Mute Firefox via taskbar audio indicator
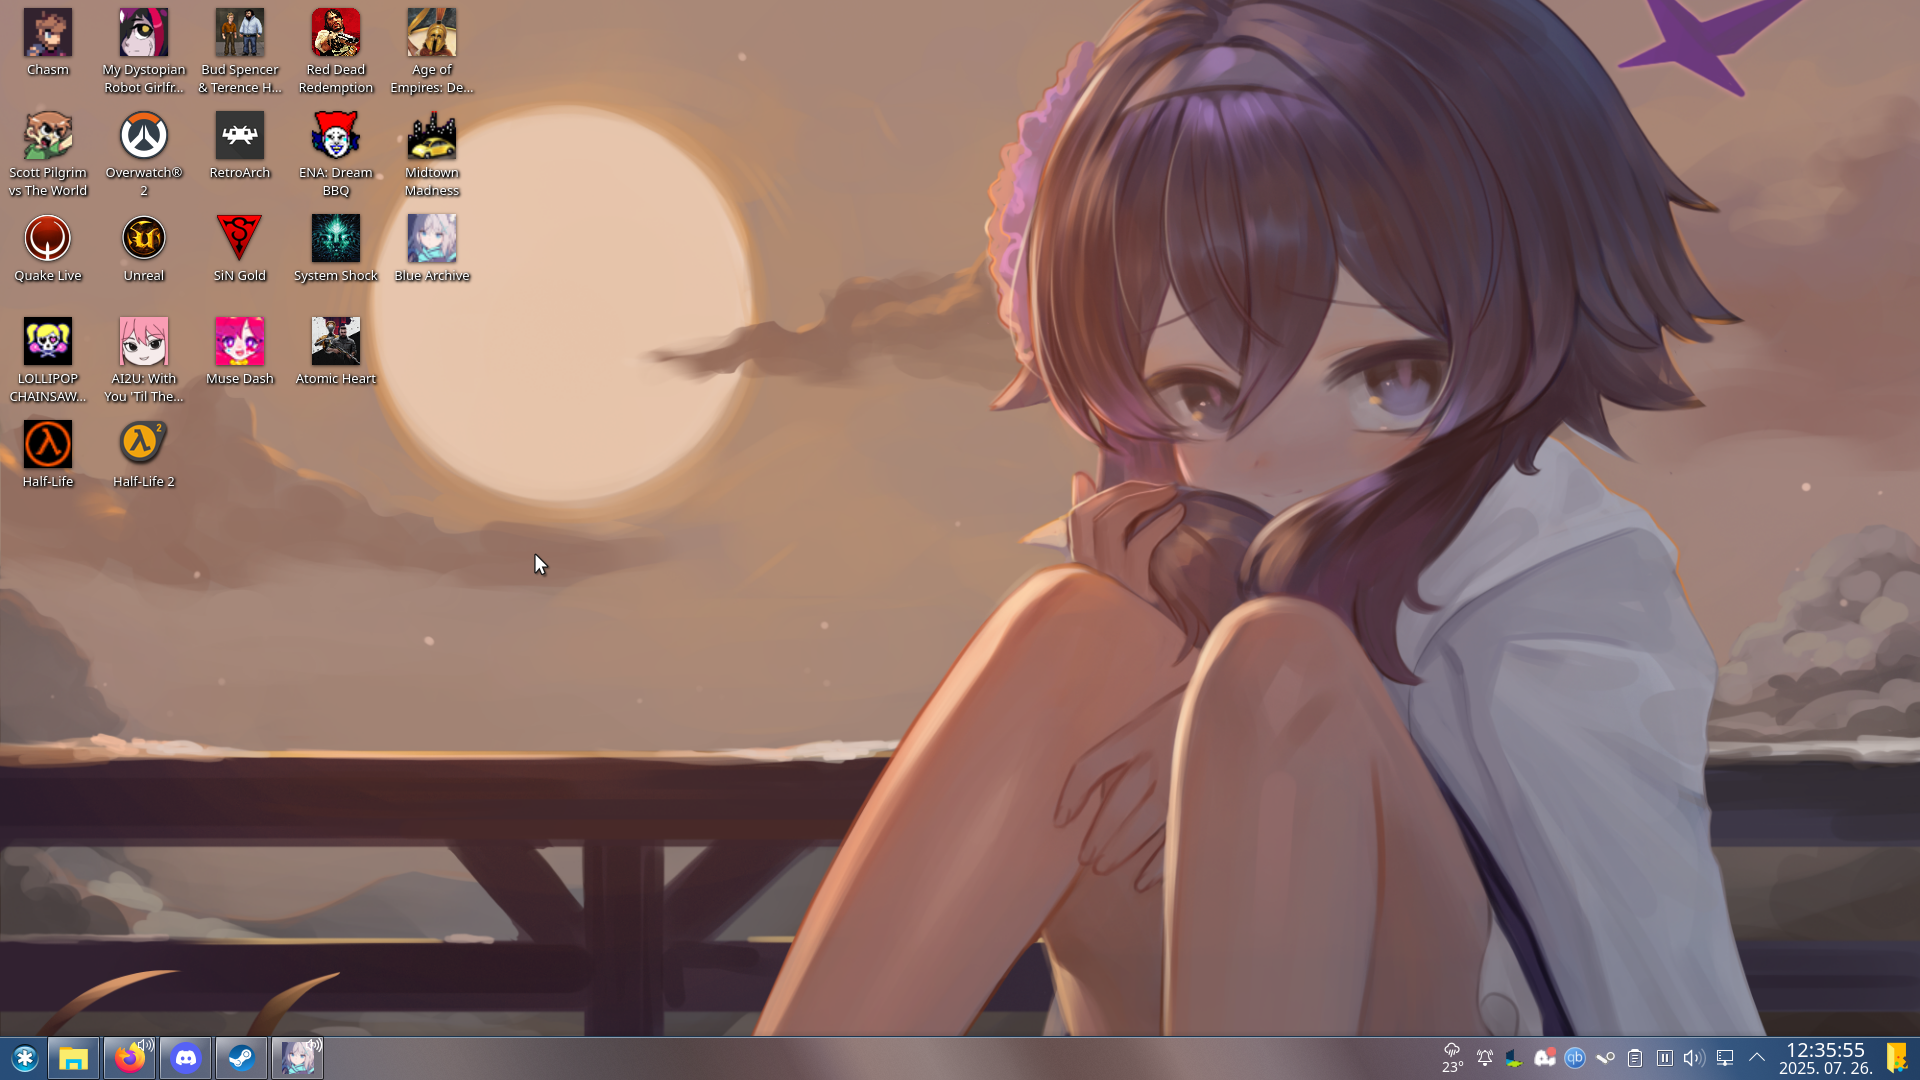Image resolution: width=1920 pixels, height=1080 pixels. 146,1046
